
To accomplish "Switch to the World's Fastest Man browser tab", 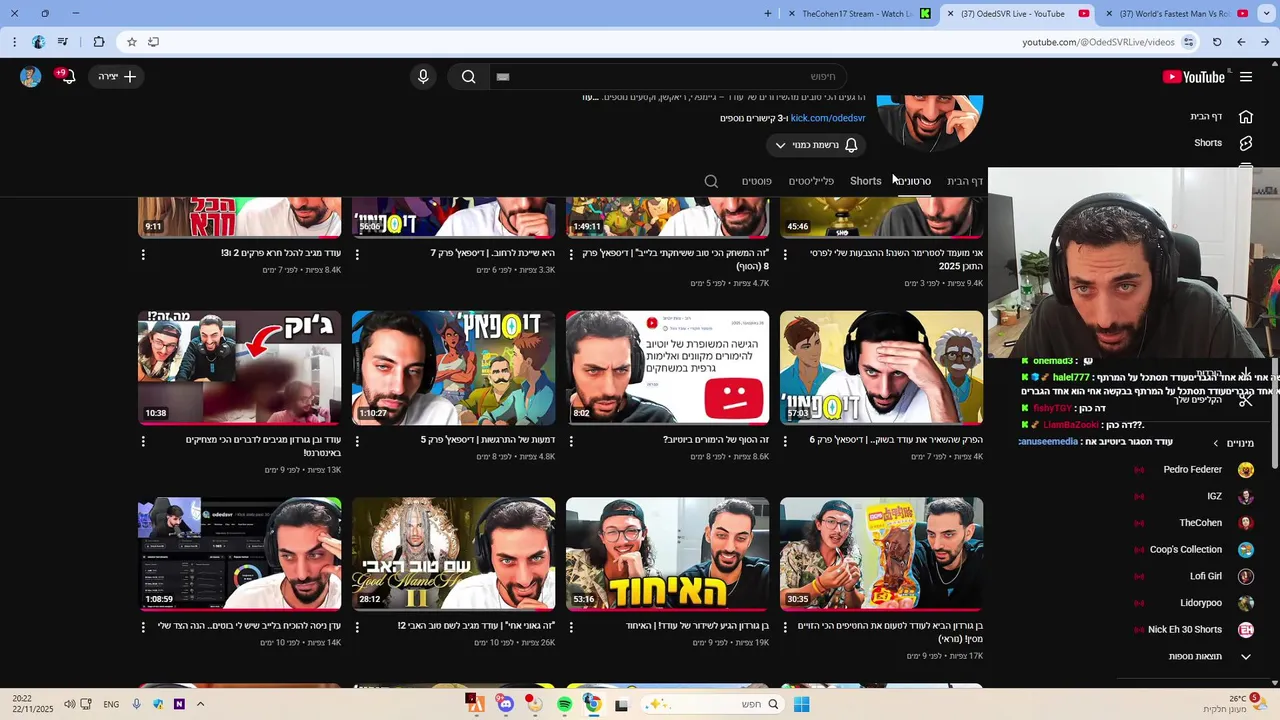I will pyautogui.click(x=1175, y=13).
